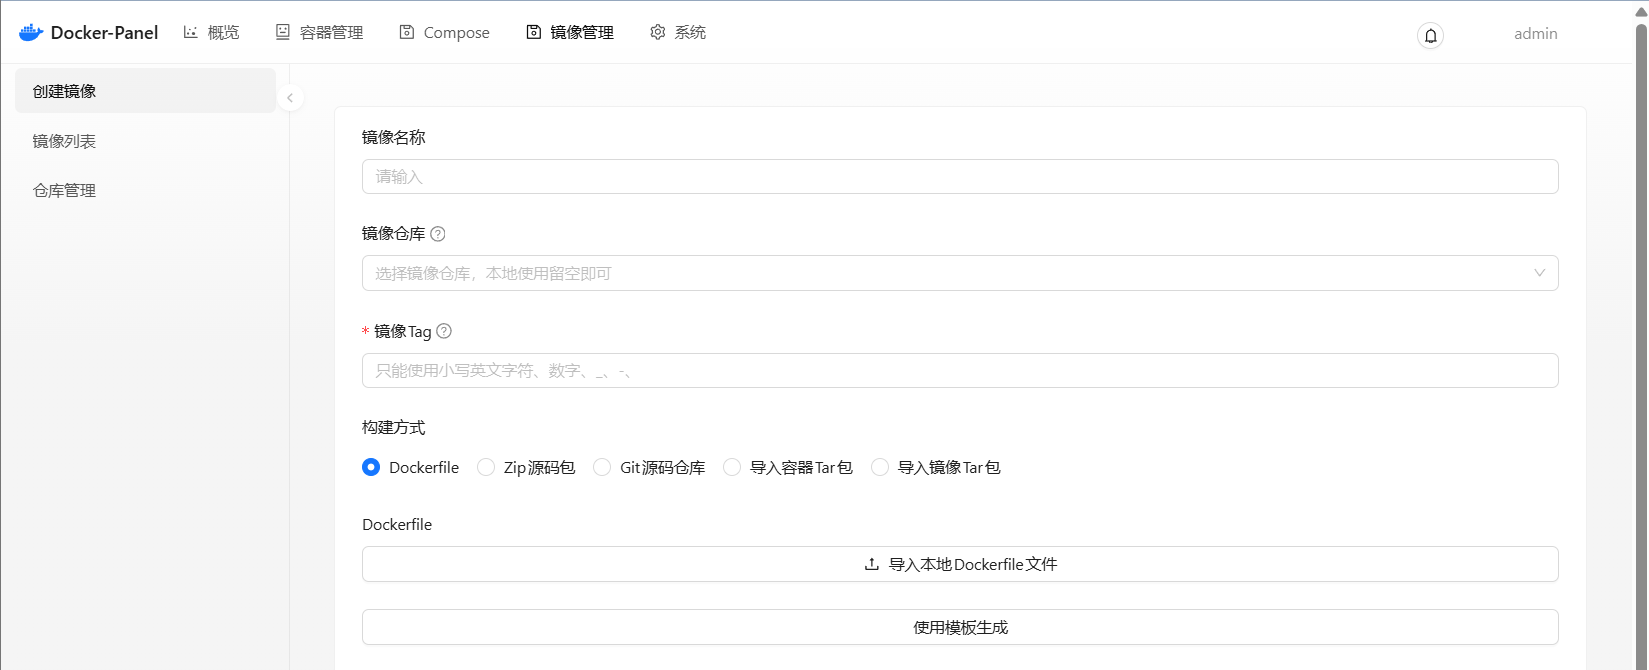Click the help icon beside 镜像仓库
This screenshot has height=670, width=1649.
point(437,234)
